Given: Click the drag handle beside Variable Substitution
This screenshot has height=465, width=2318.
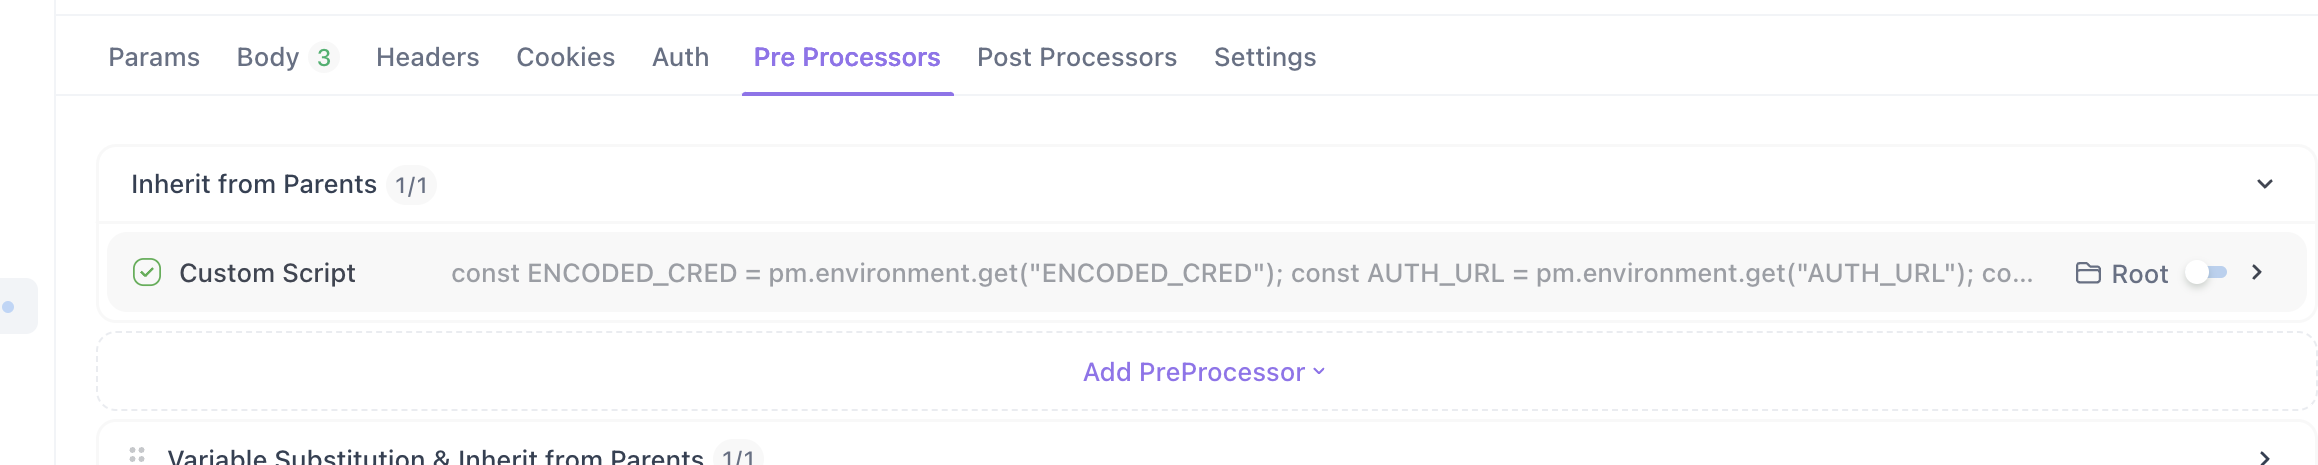Looking at the screenshot, I should click(x=137, y=455).
